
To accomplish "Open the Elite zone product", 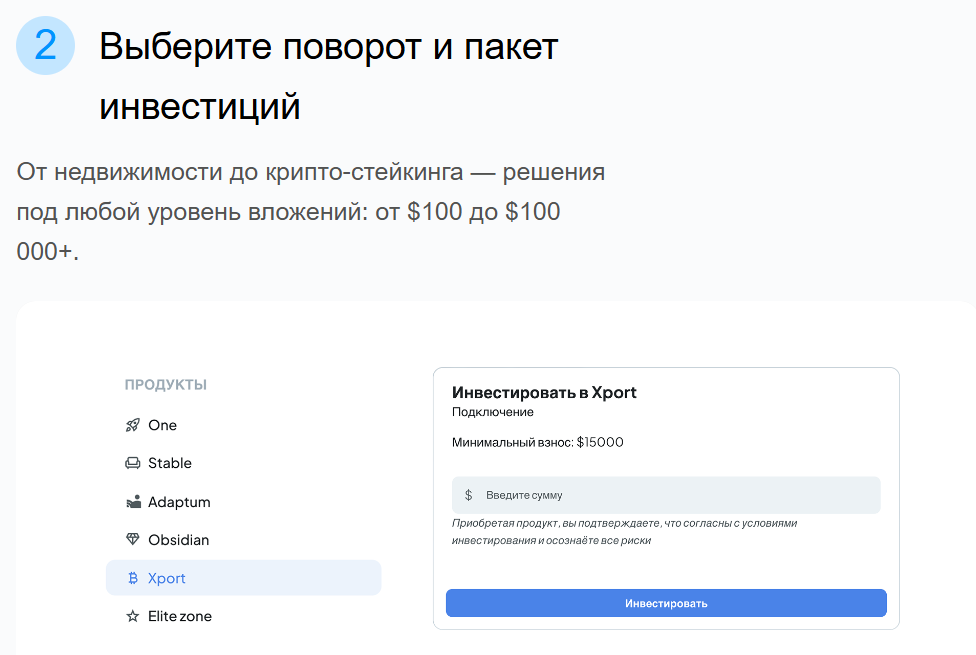I will point(180,617).
